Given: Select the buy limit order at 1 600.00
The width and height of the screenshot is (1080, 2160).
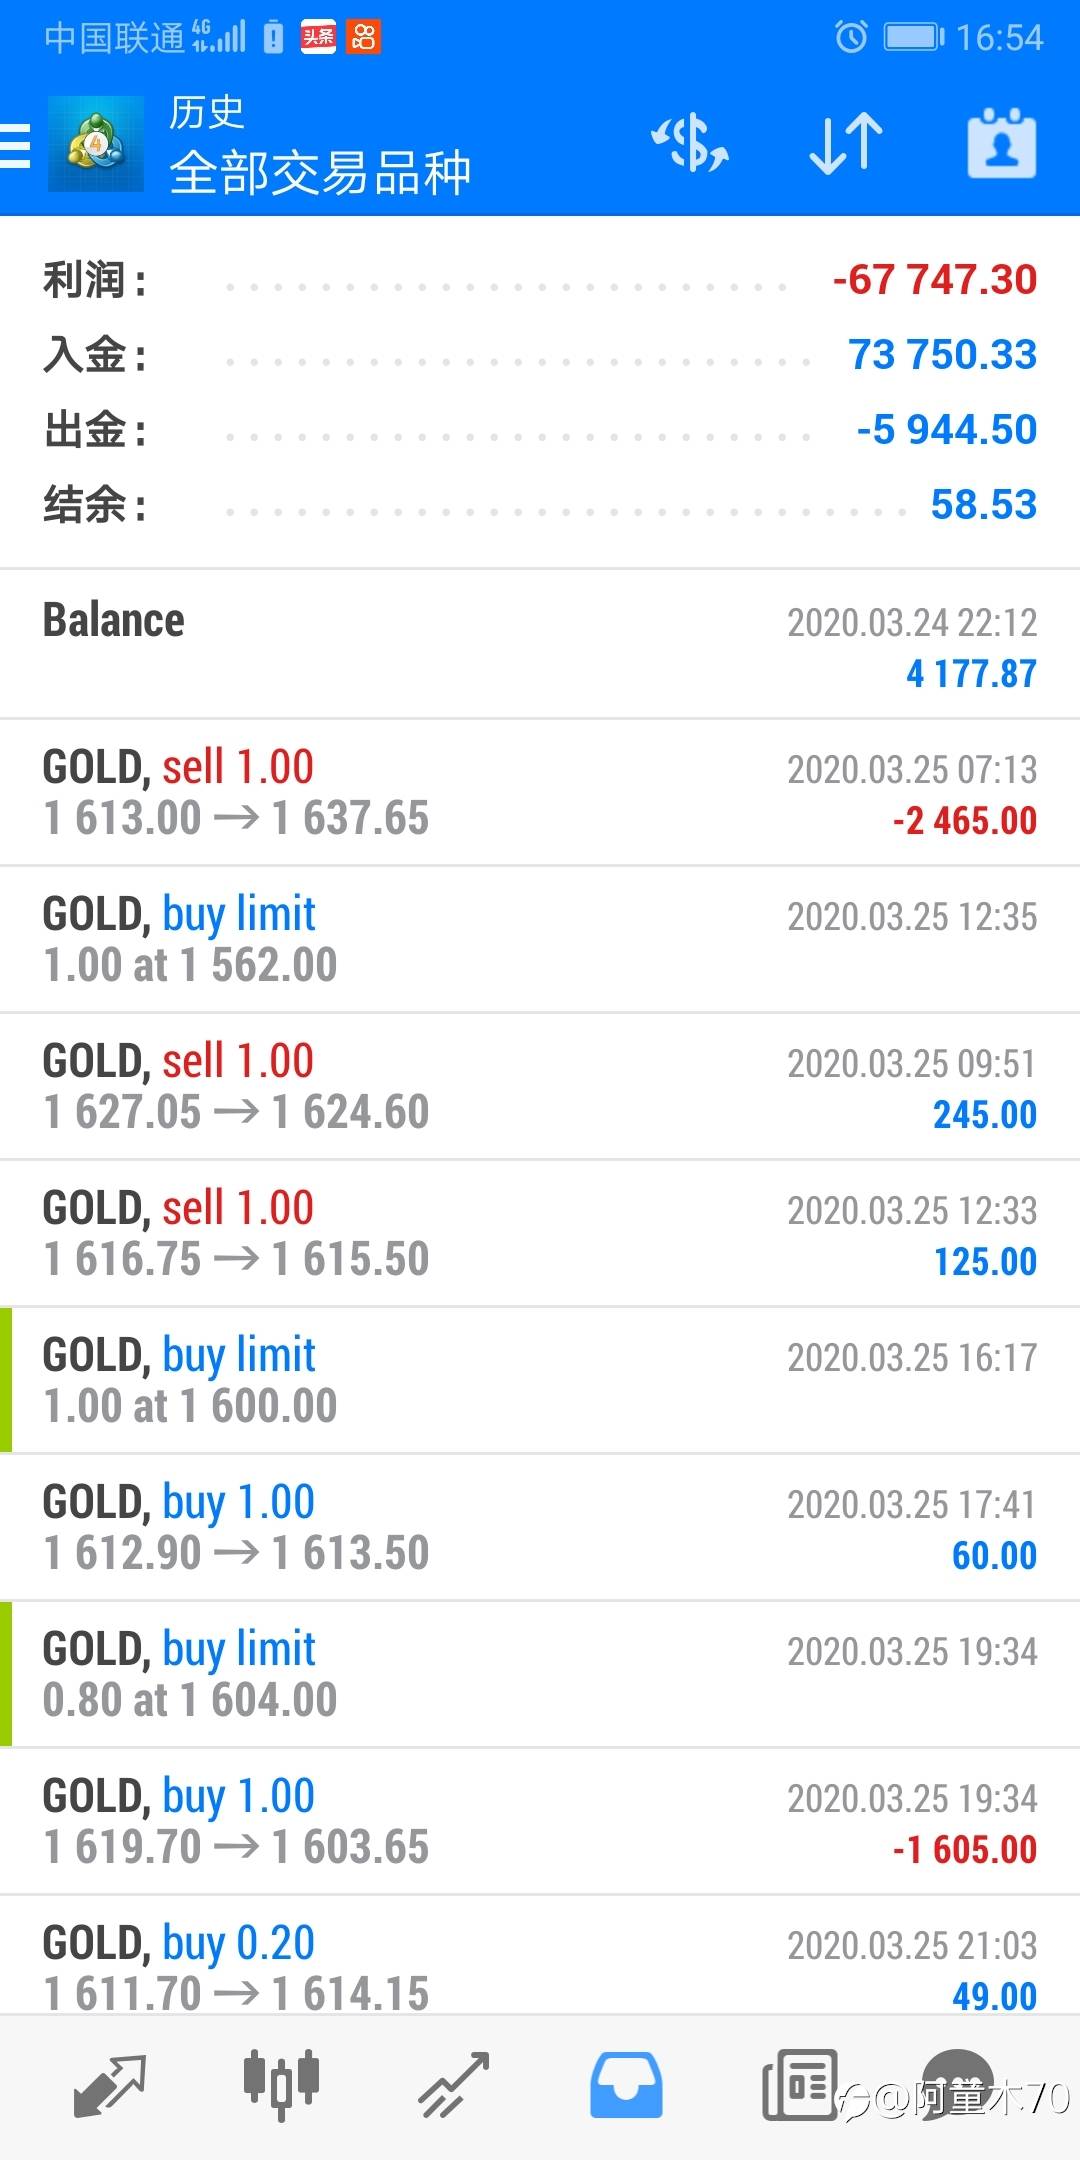Looking at the screenshot, I should pyautogui.click(x=540, y=1380).
